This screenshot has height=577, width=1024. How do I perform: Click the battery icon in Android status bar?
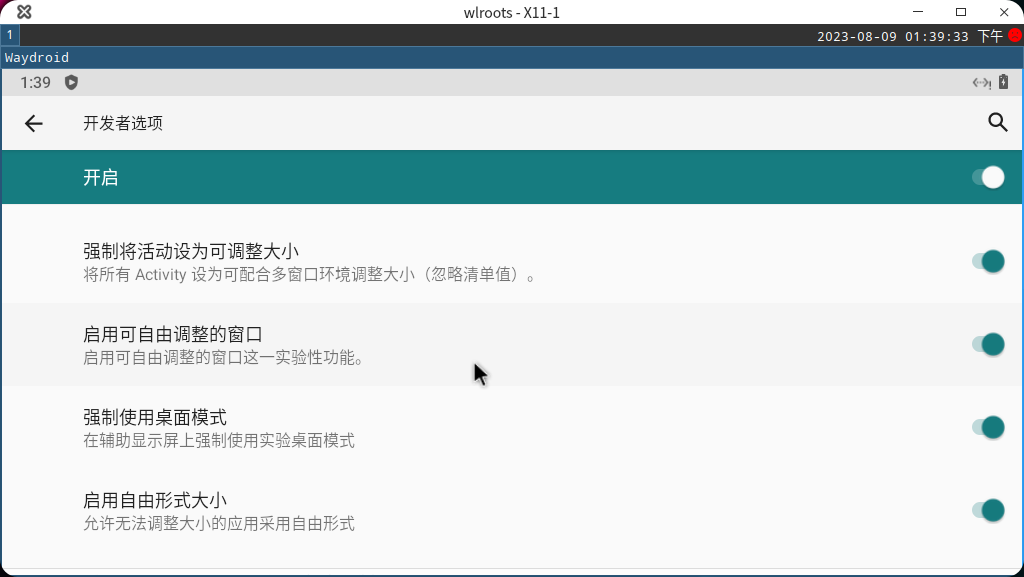tap(1003, 82)
